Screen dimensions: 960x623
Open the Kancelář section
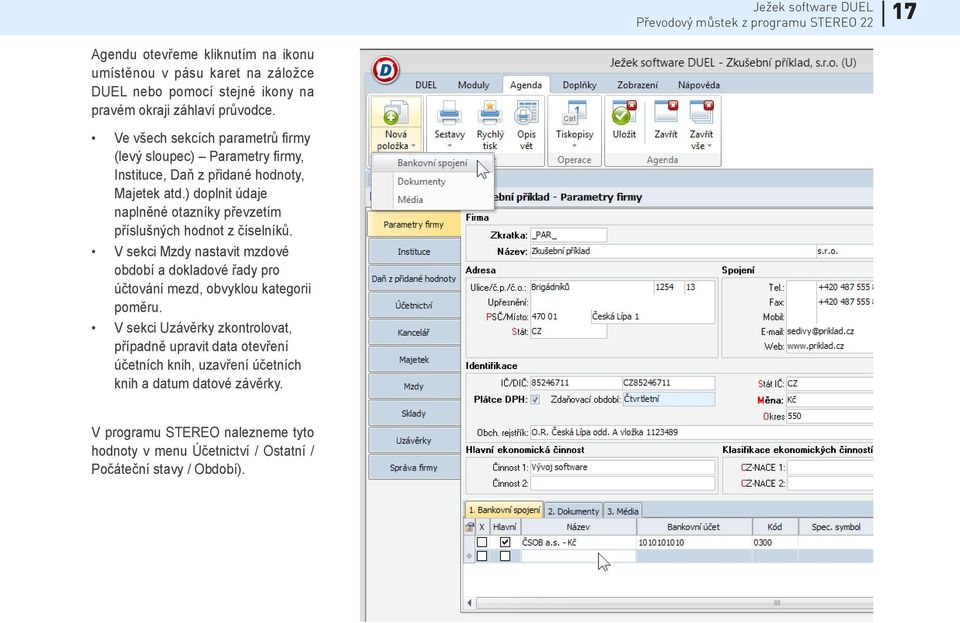(x=414, y=332)
